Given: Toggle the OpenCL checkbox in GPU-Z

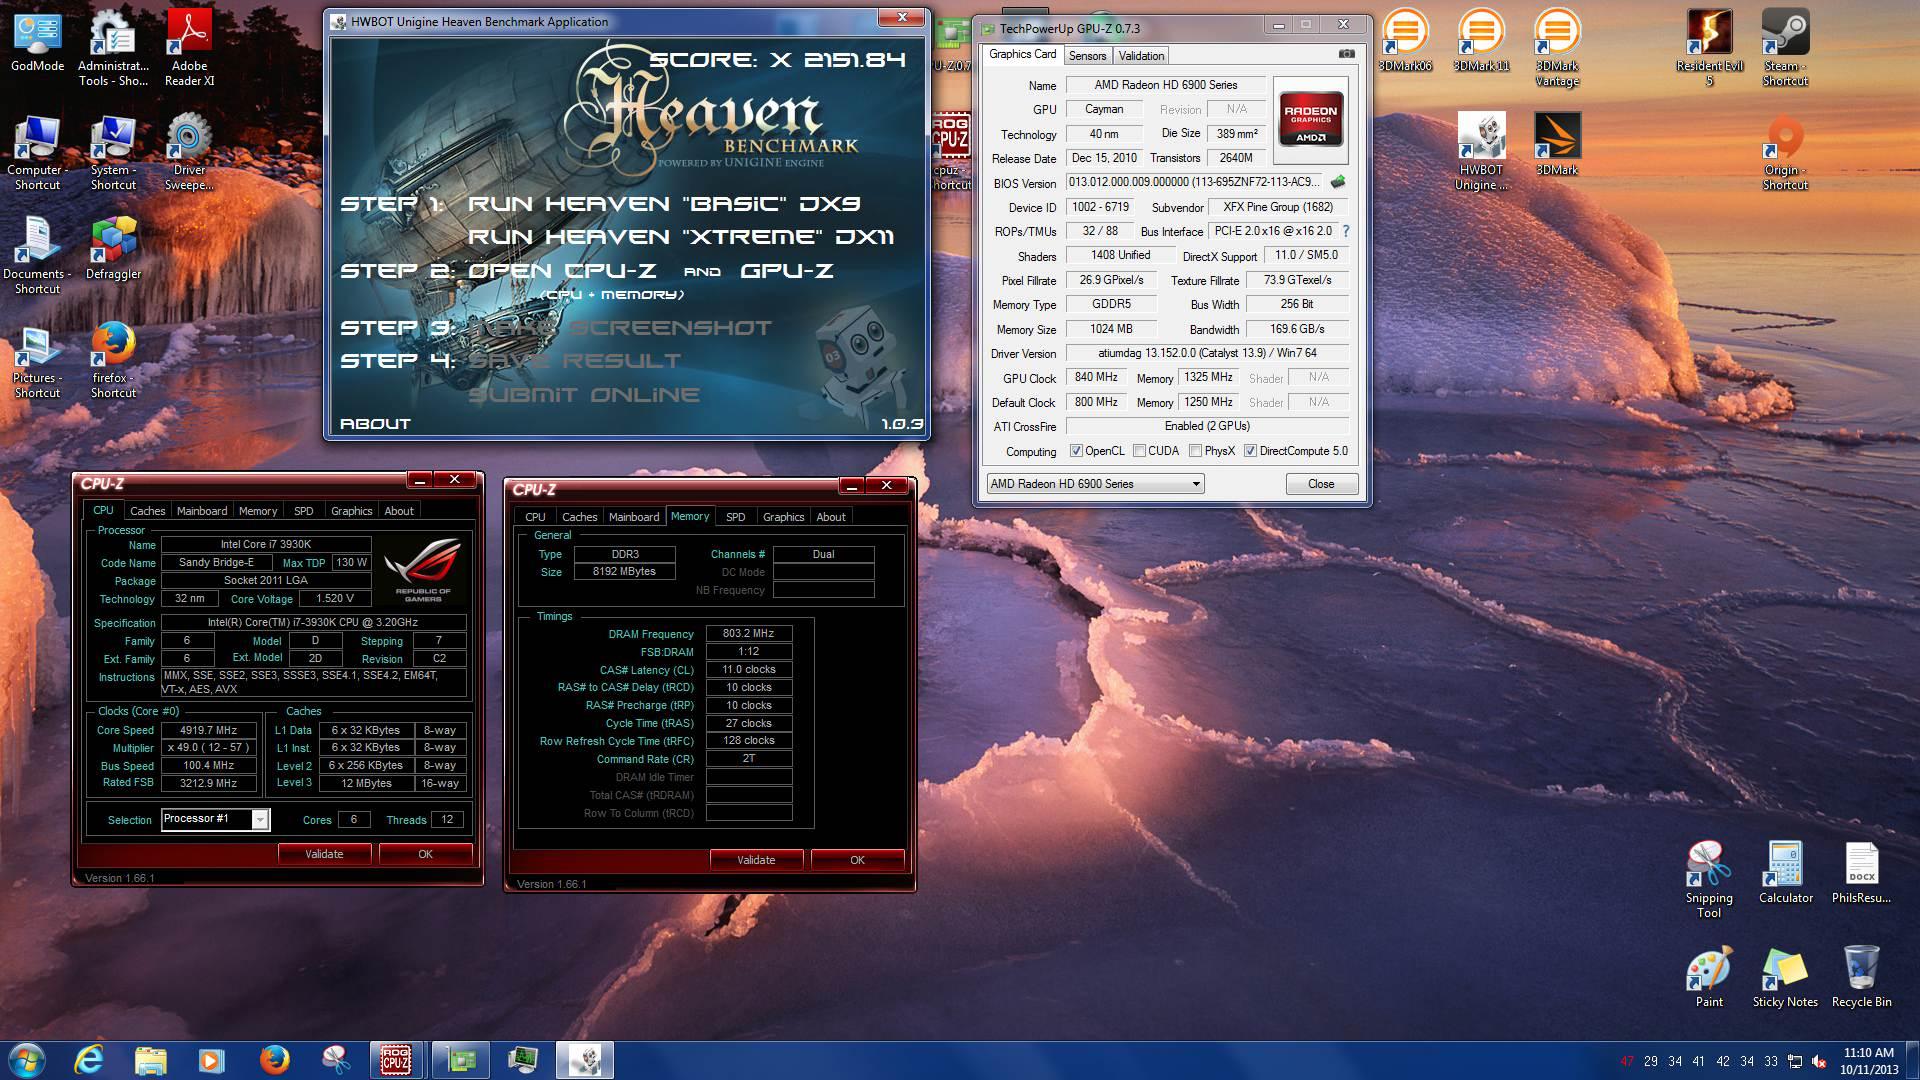Looking at the screenshot, I should [x=1076, y=451].
